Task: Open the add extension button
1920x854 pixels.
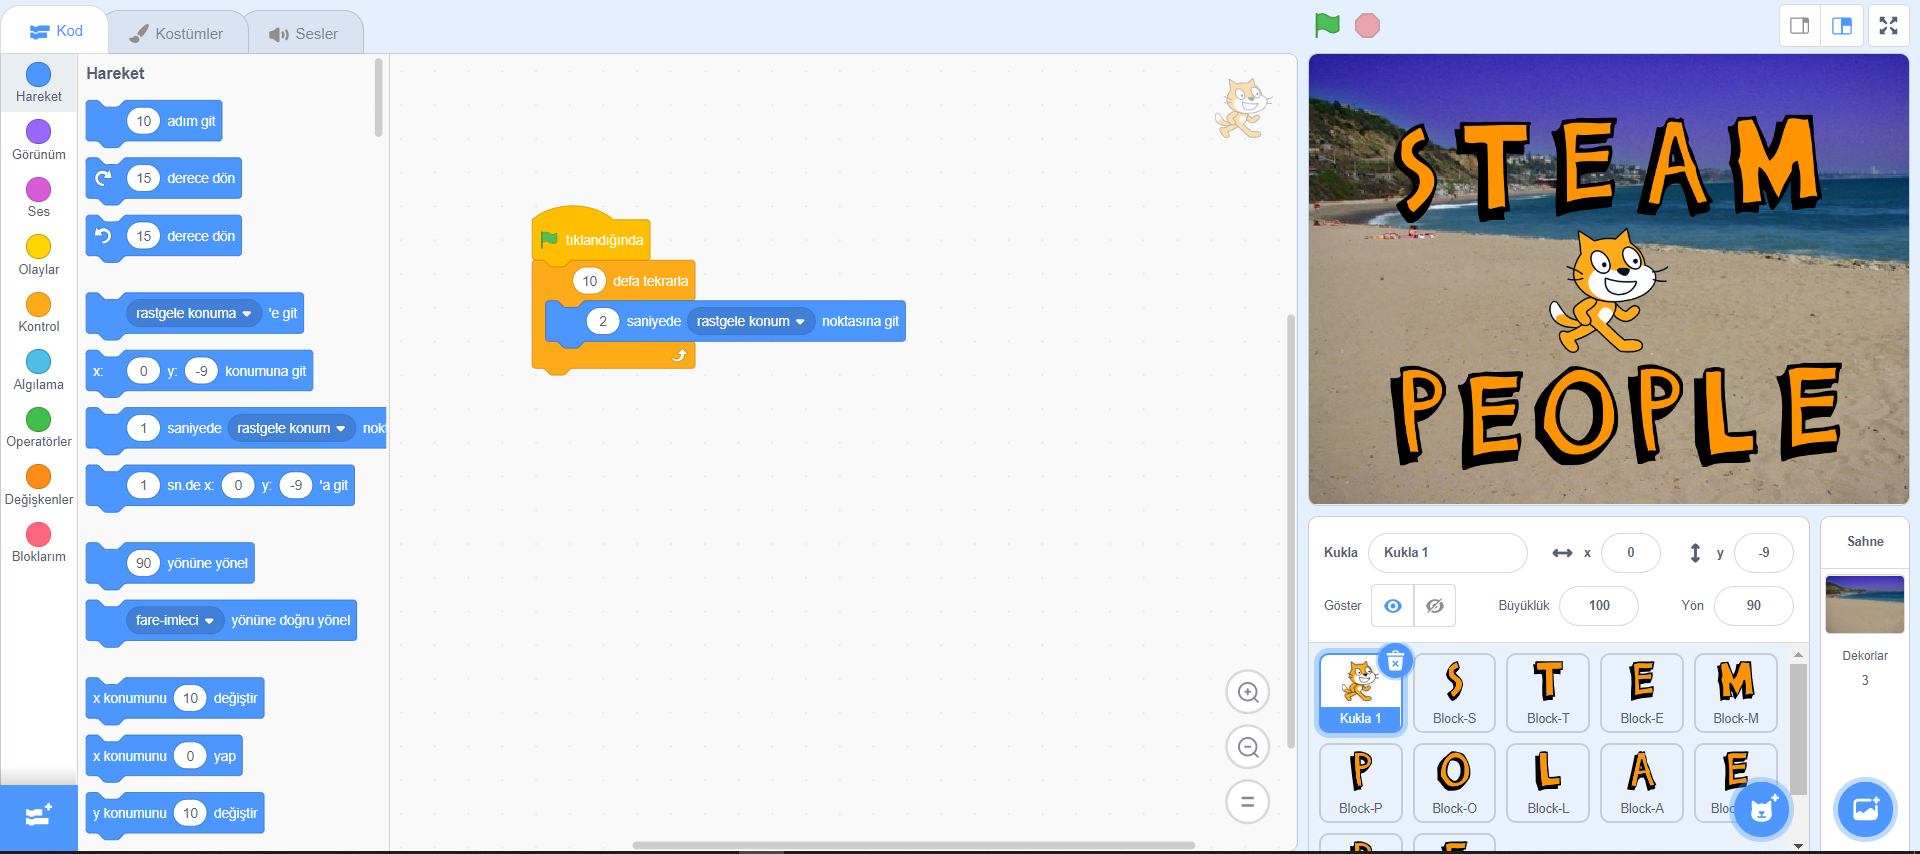Action: click(x=38, y=816)
